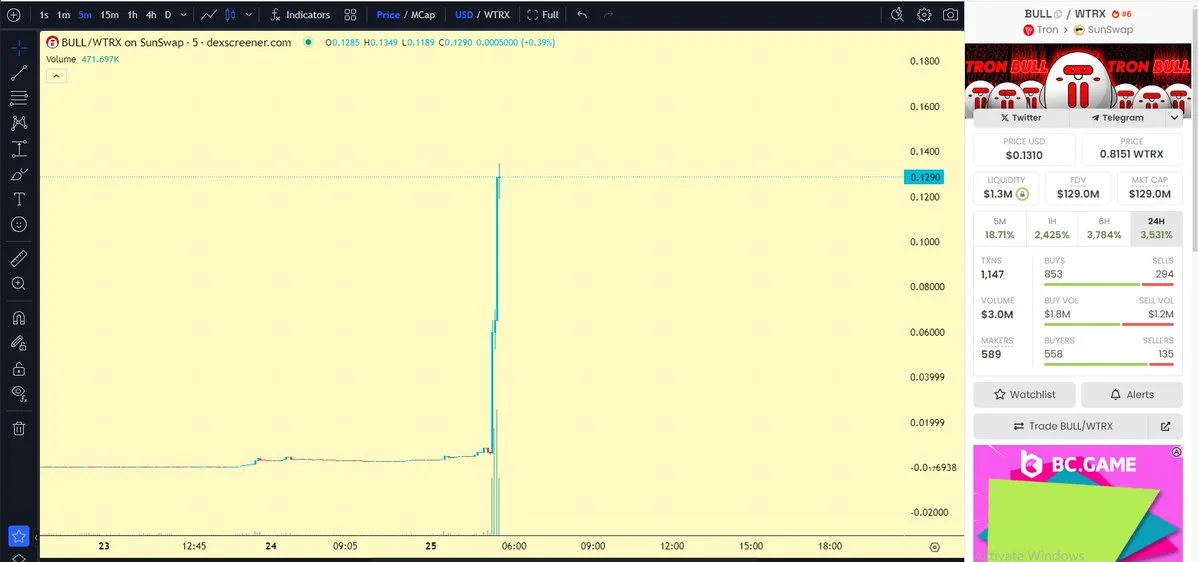Open Alerts for this pair
The image size is (1199, 562).
(1132, 395)
